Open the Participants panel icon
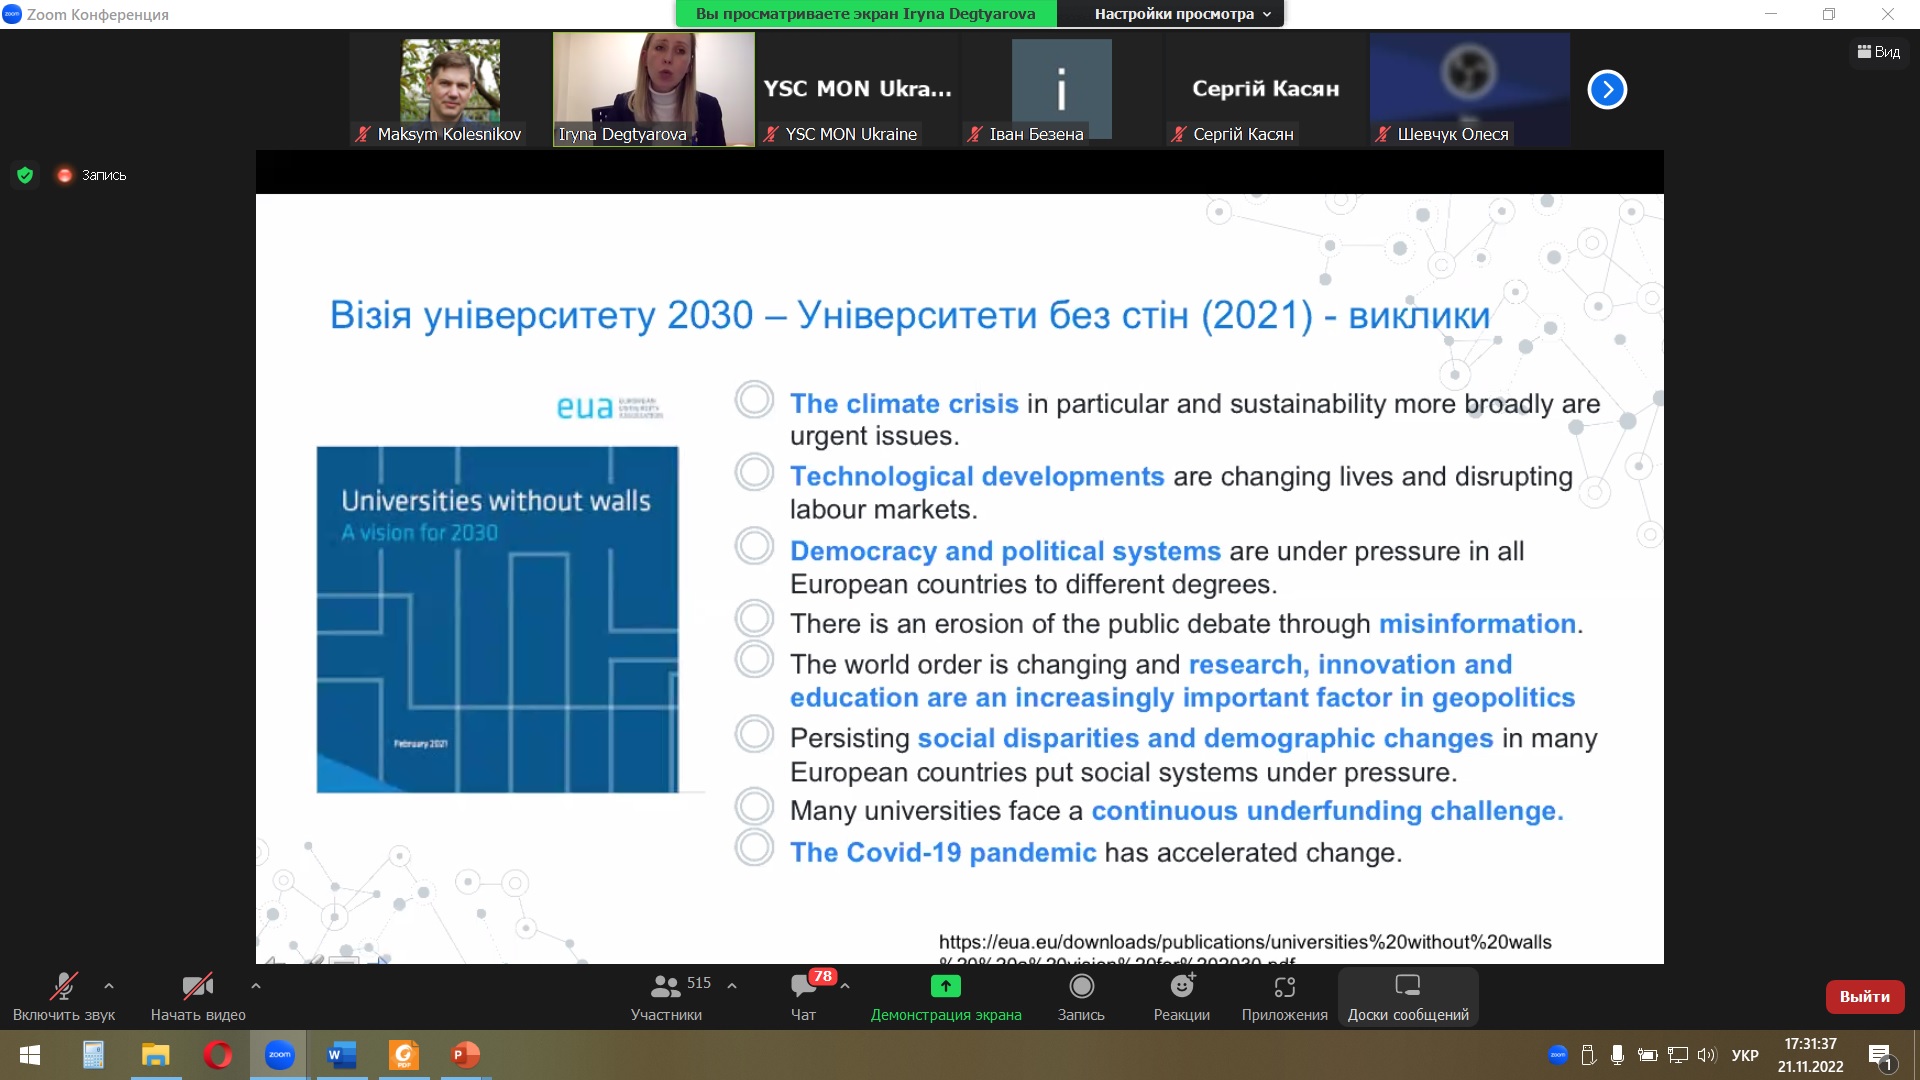Image resolution: width=1920 pixels, height=1080 pixels. (x=665, y=987)
